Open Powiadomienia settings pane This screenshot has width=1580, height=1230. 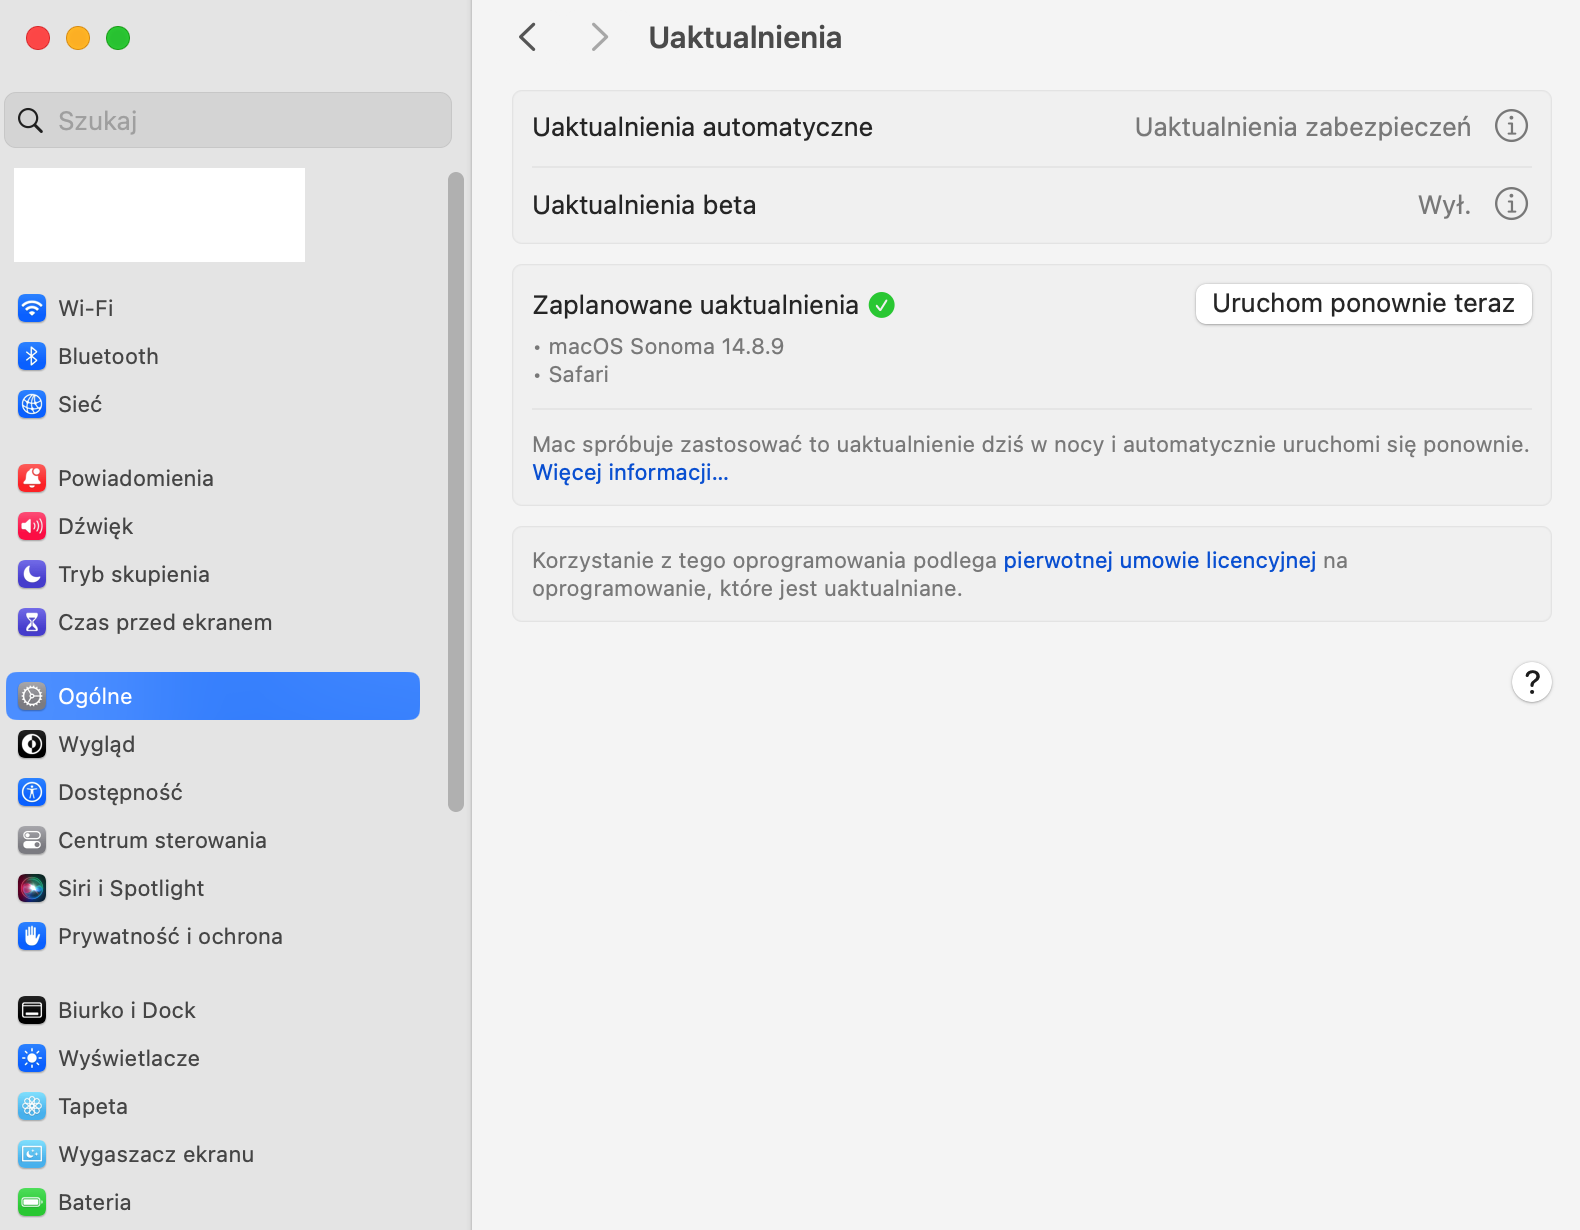click(x=213, y=478)
